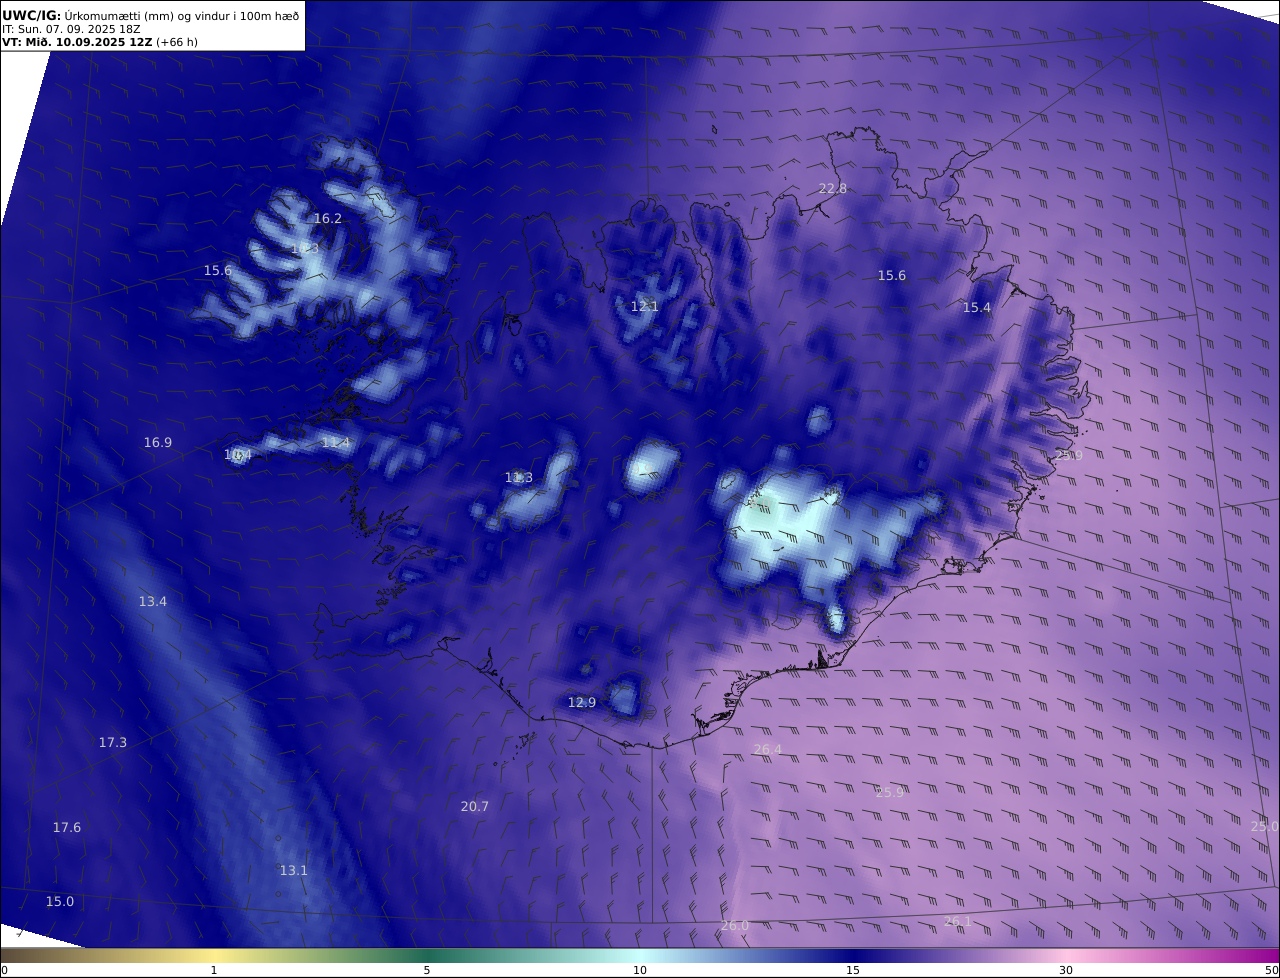Click the 15 label on the color scale
1280x978 pixels.
(853, 970)
